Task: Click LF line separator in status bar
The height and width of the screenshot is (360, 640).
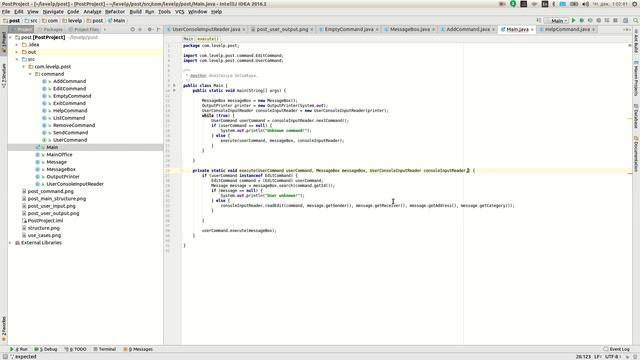Action: [x=598, y=357]
